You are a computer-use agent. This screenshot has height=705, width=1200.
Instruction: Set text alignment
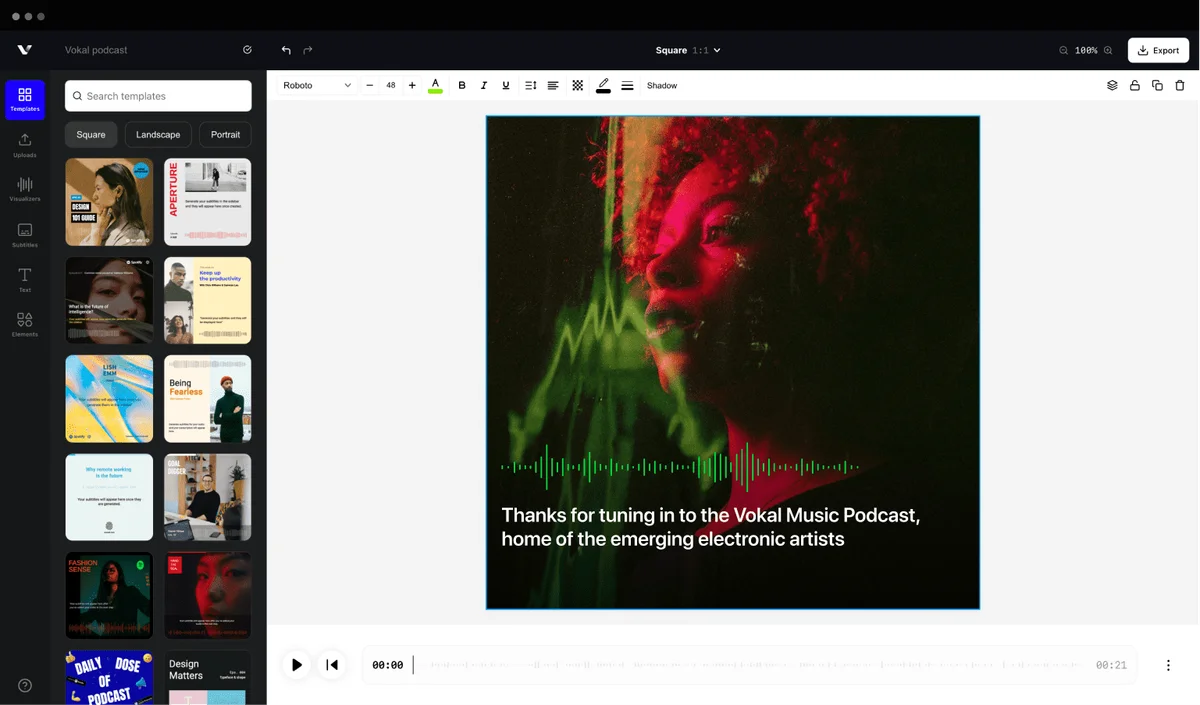click(553, 86)
